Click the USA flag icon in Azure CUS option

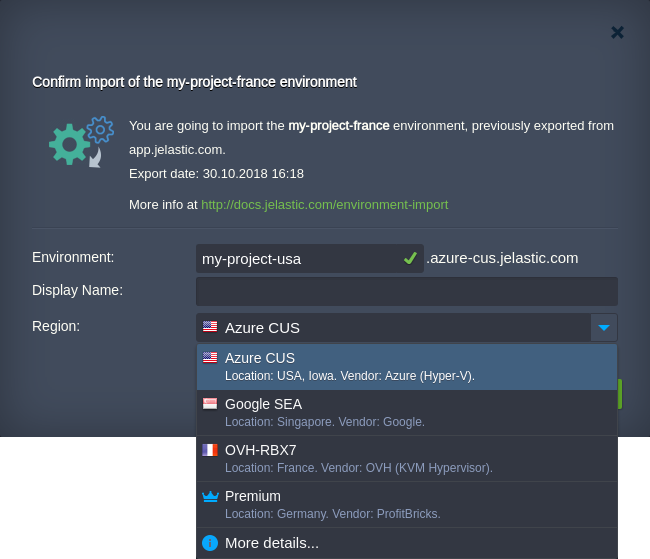[x=210, y=357]
